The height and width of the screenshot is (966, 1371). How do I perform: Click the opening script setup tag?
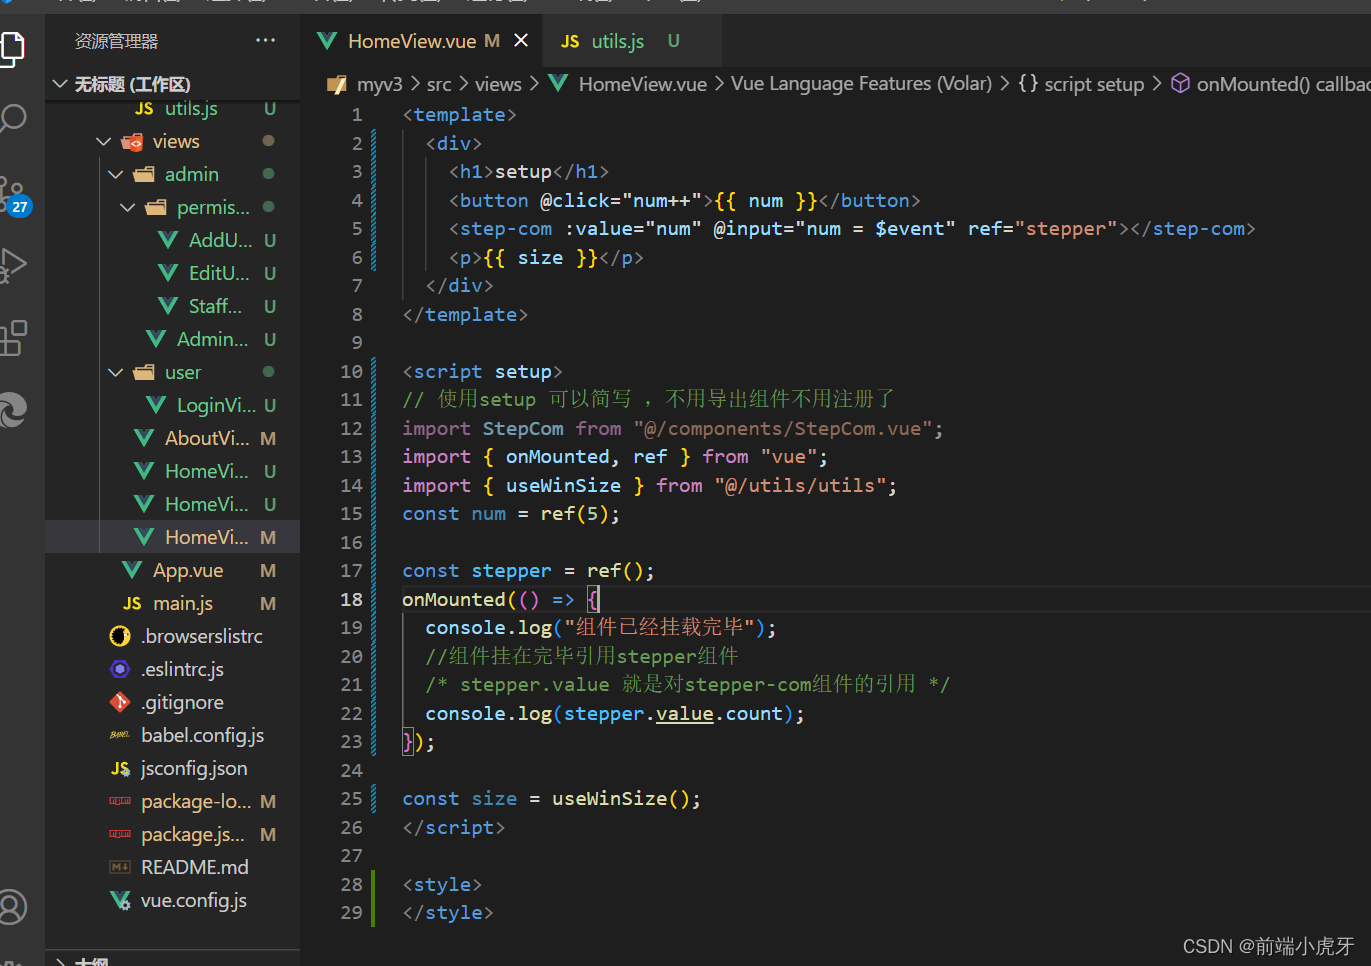[x=482, y=371]
